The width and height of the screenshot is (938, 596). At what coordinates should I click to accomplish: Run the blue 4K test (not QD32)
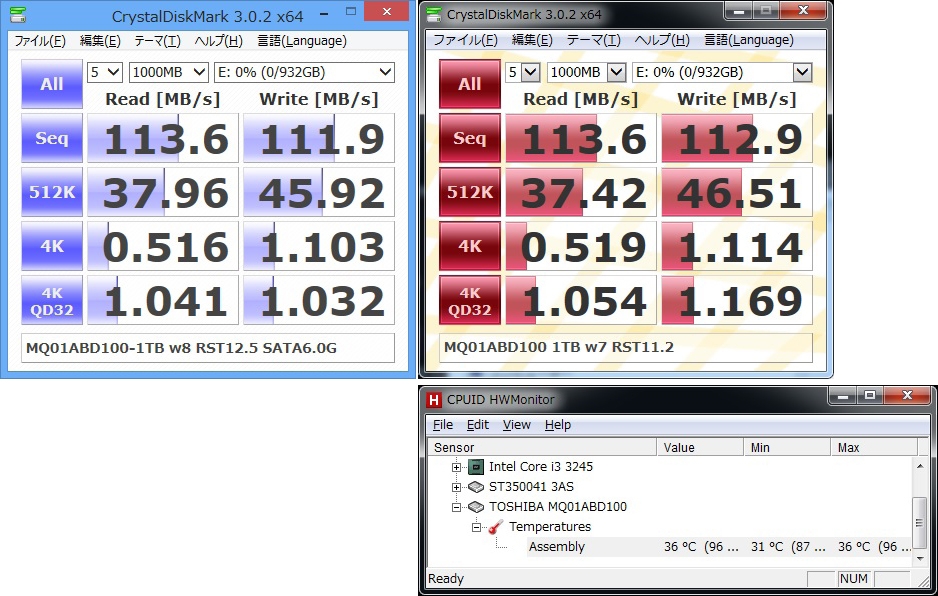[52, 246]
